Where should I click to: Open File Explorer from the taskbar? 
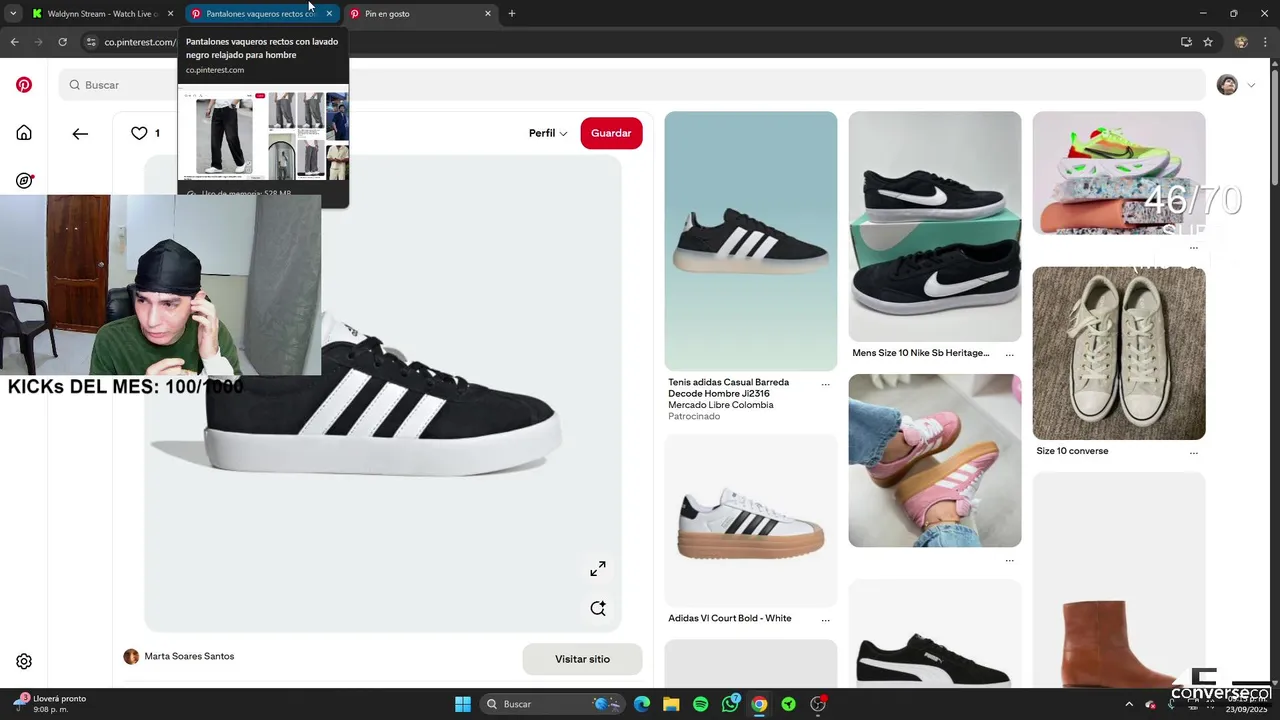pos(671,704)
